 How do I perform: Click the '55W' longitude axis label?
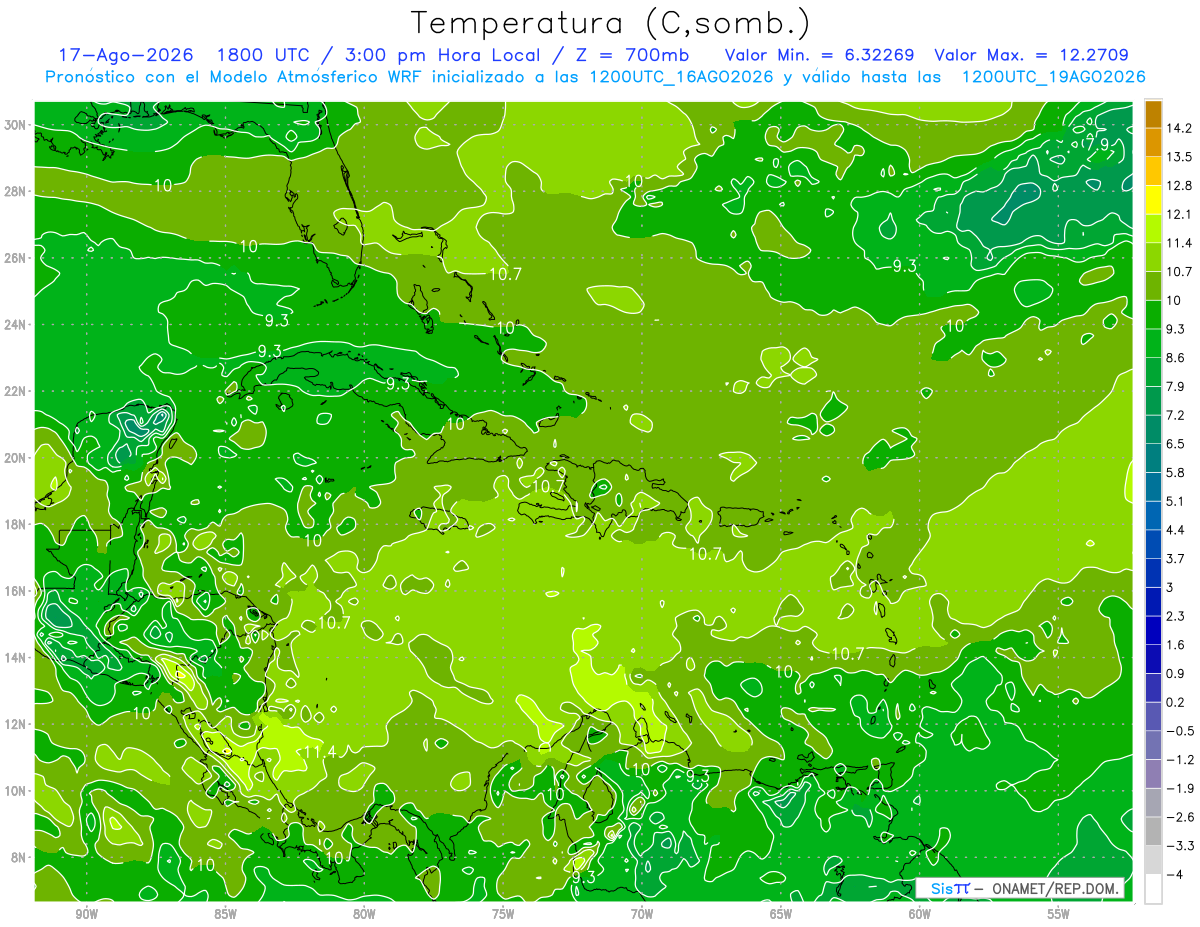coord(1059,914)
